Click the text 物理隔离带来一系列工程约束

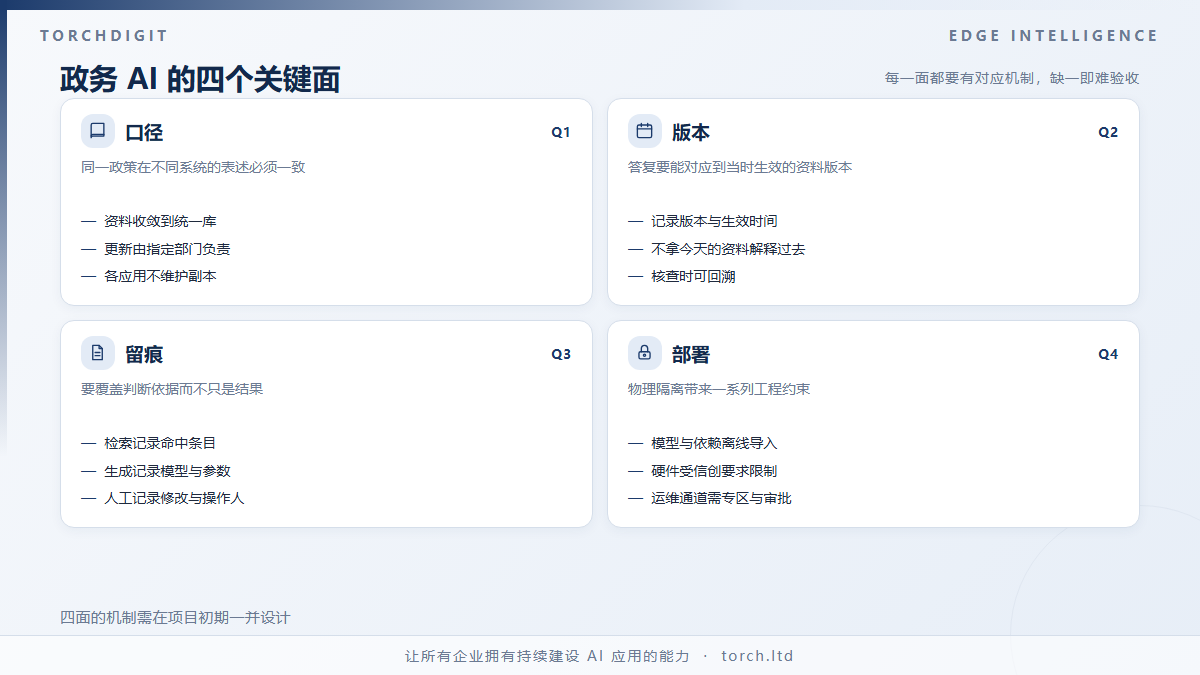point(719,389)
